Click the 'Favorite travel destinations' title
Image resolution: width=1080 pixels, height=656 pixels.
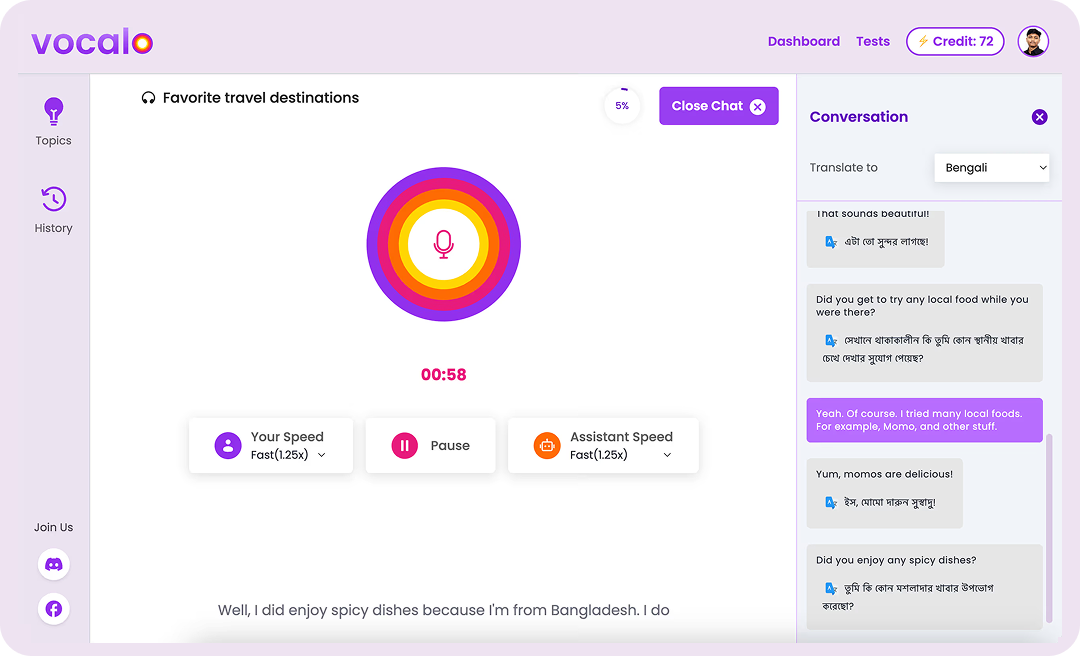[x=260, y=98]
